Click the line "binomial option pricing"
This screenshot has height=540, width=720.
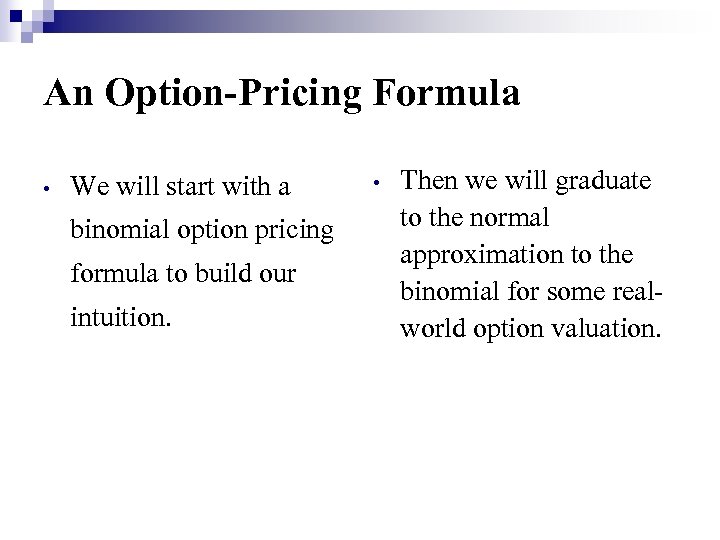(x=203, y=230)
